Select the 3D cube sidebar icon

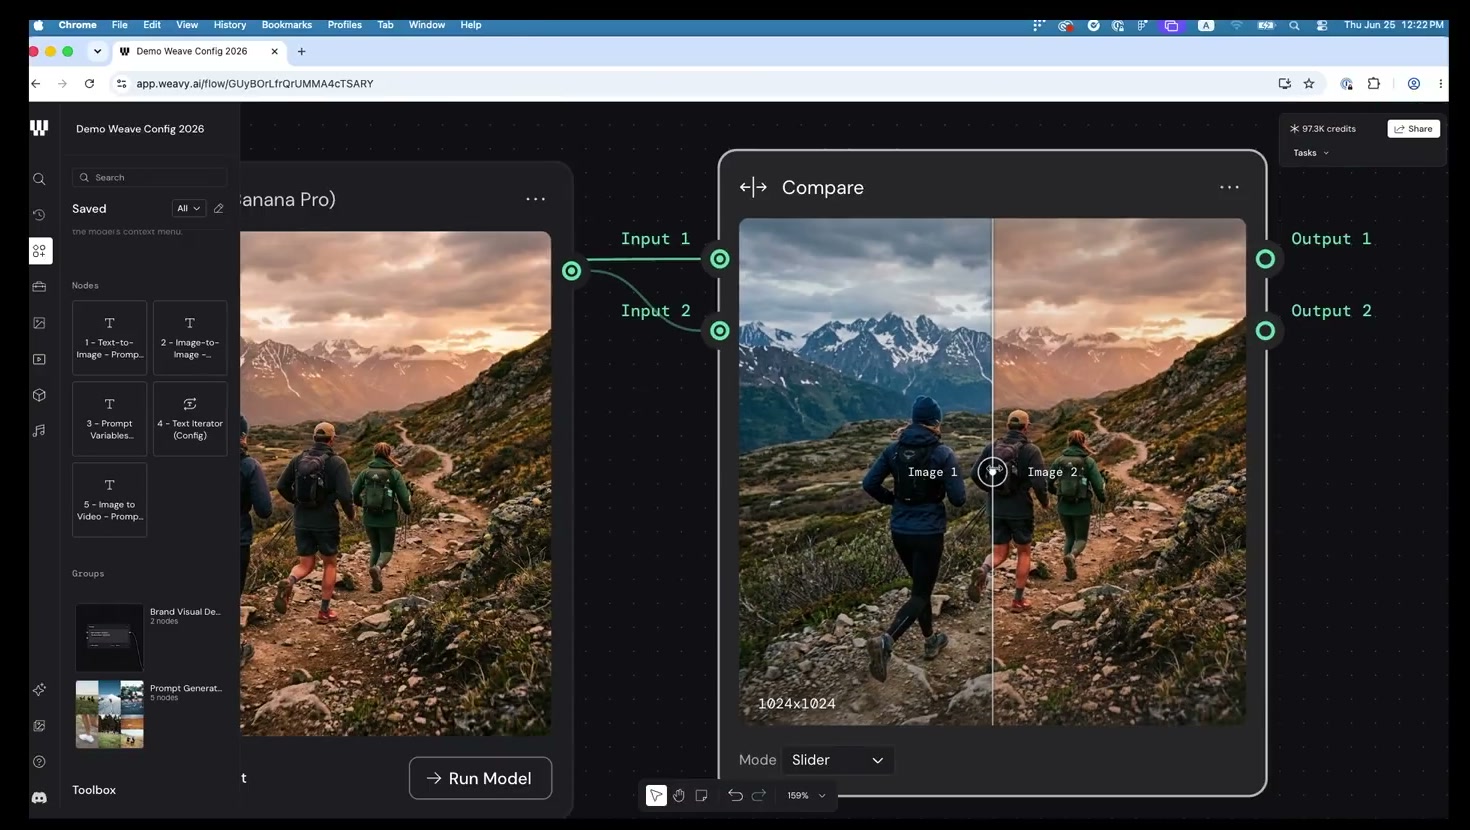point(39,395)
